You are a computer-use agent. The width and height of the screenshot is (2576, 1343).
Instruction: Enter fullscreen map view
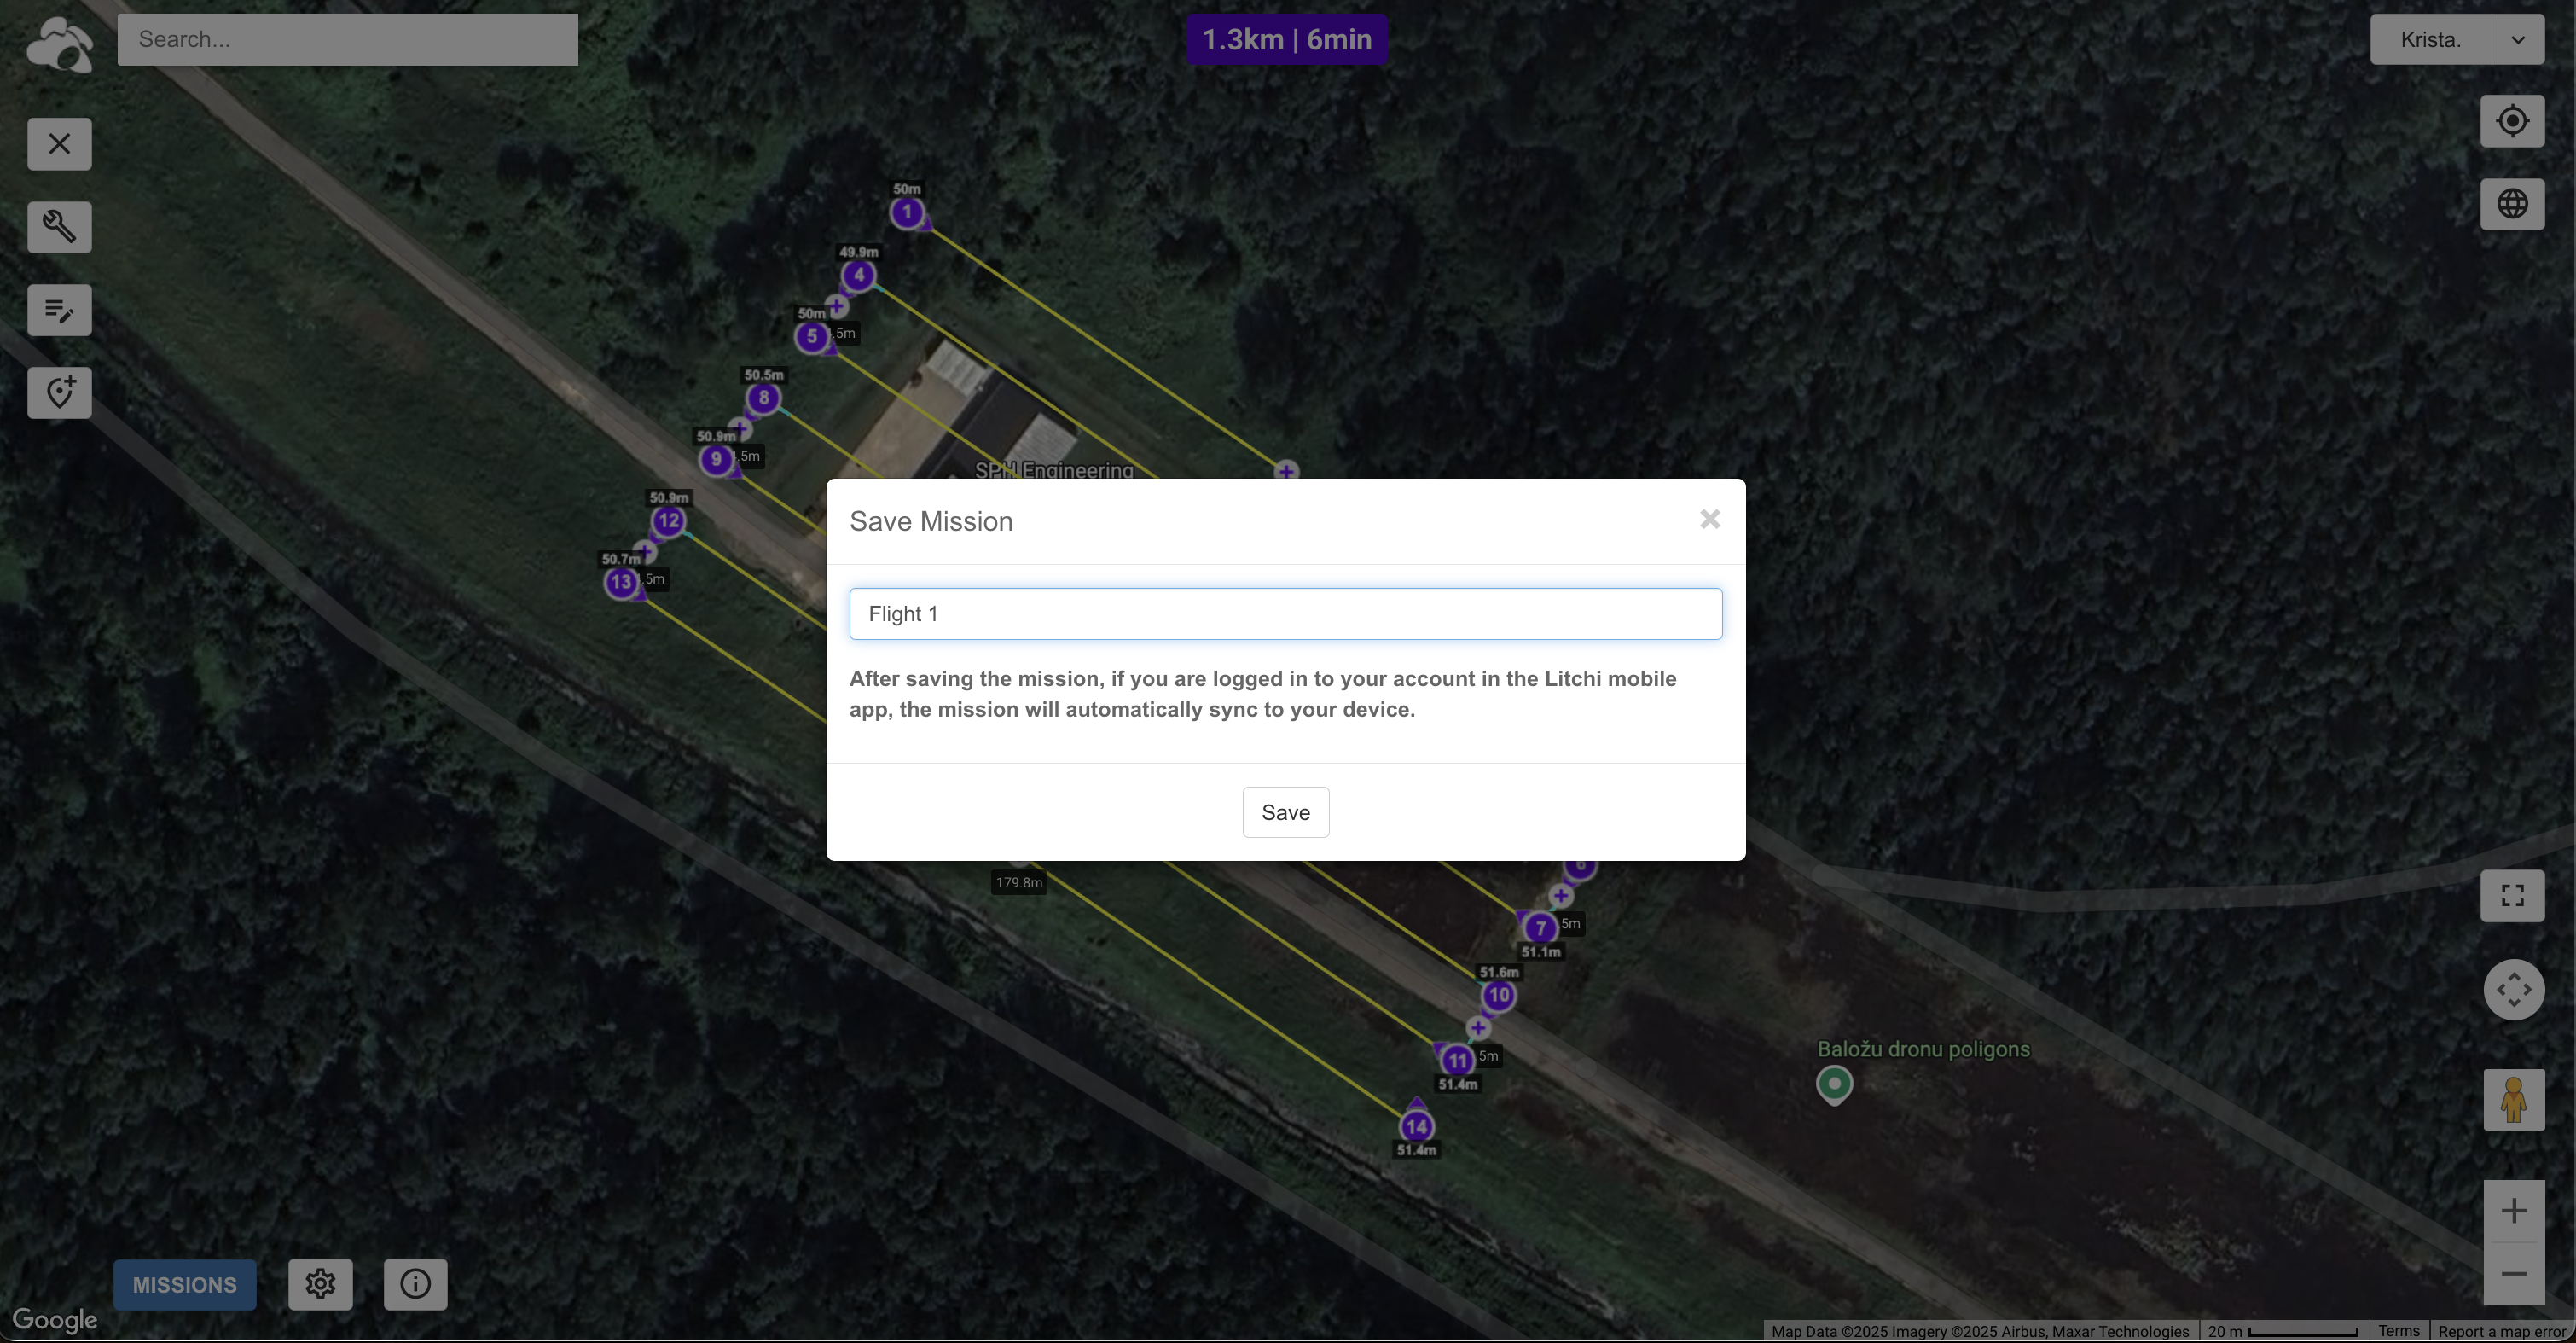pos(2511,895)
